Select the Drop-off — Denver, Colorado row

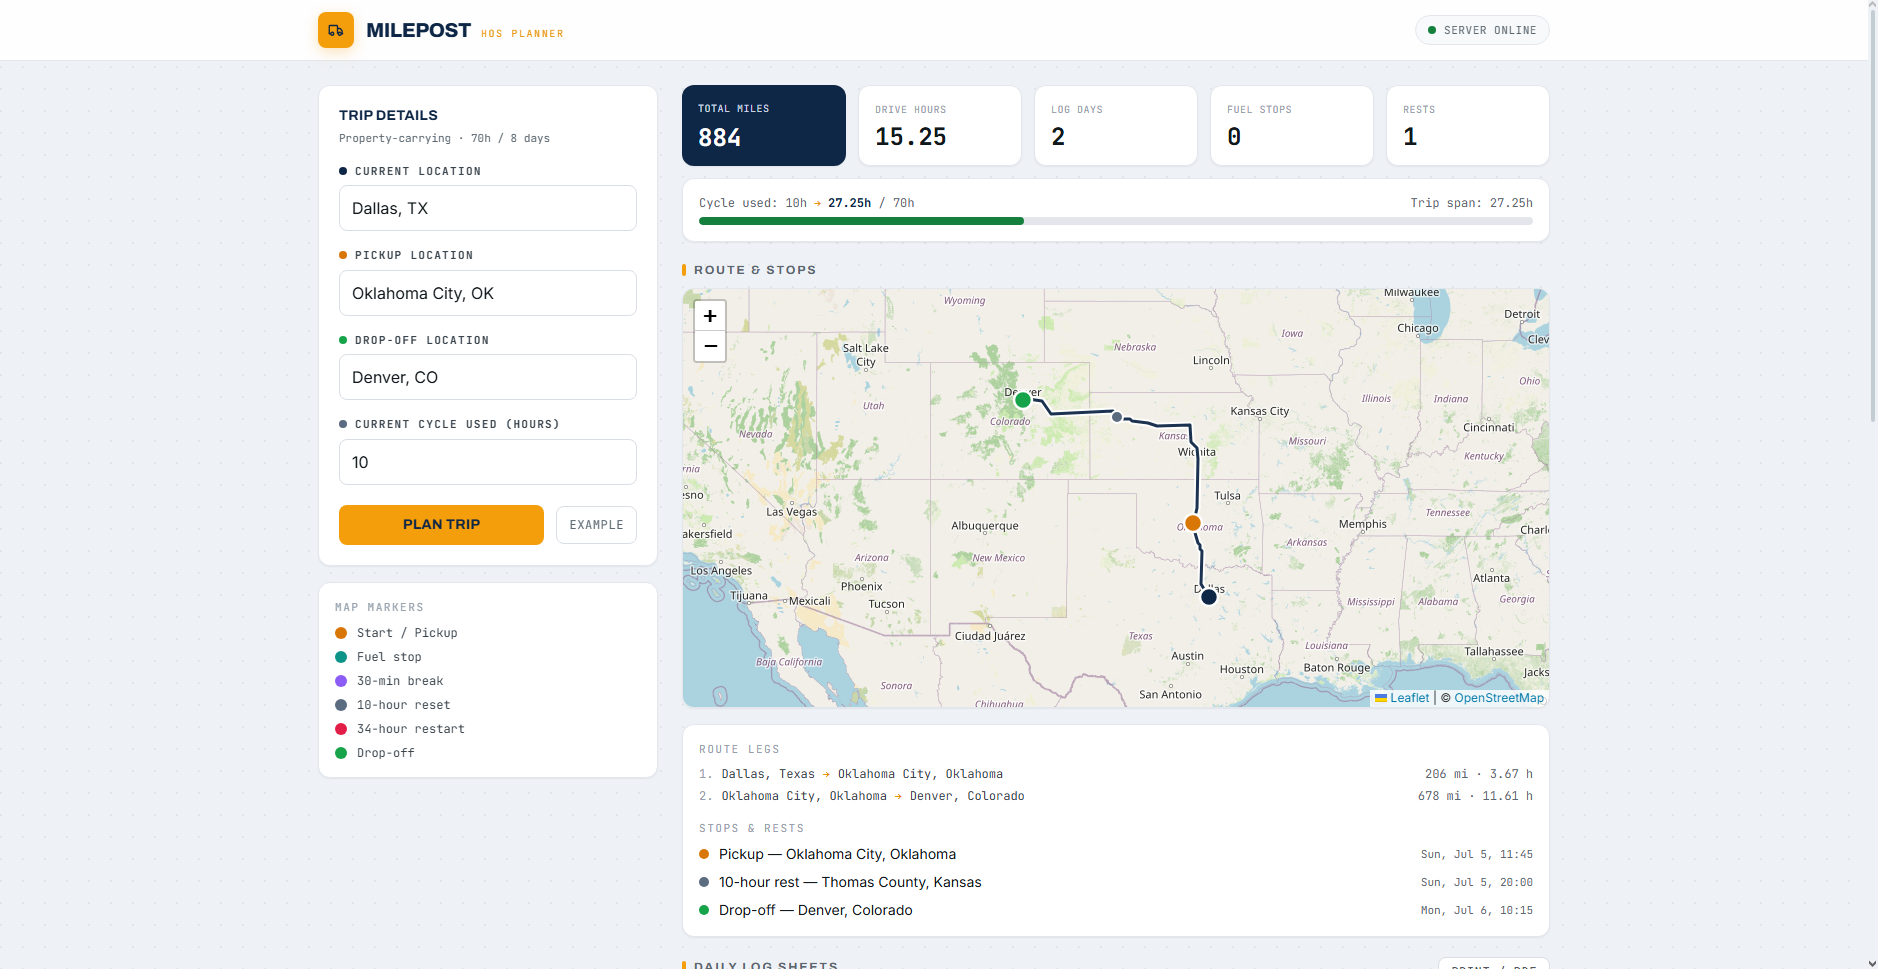[x=1116, y=910]
